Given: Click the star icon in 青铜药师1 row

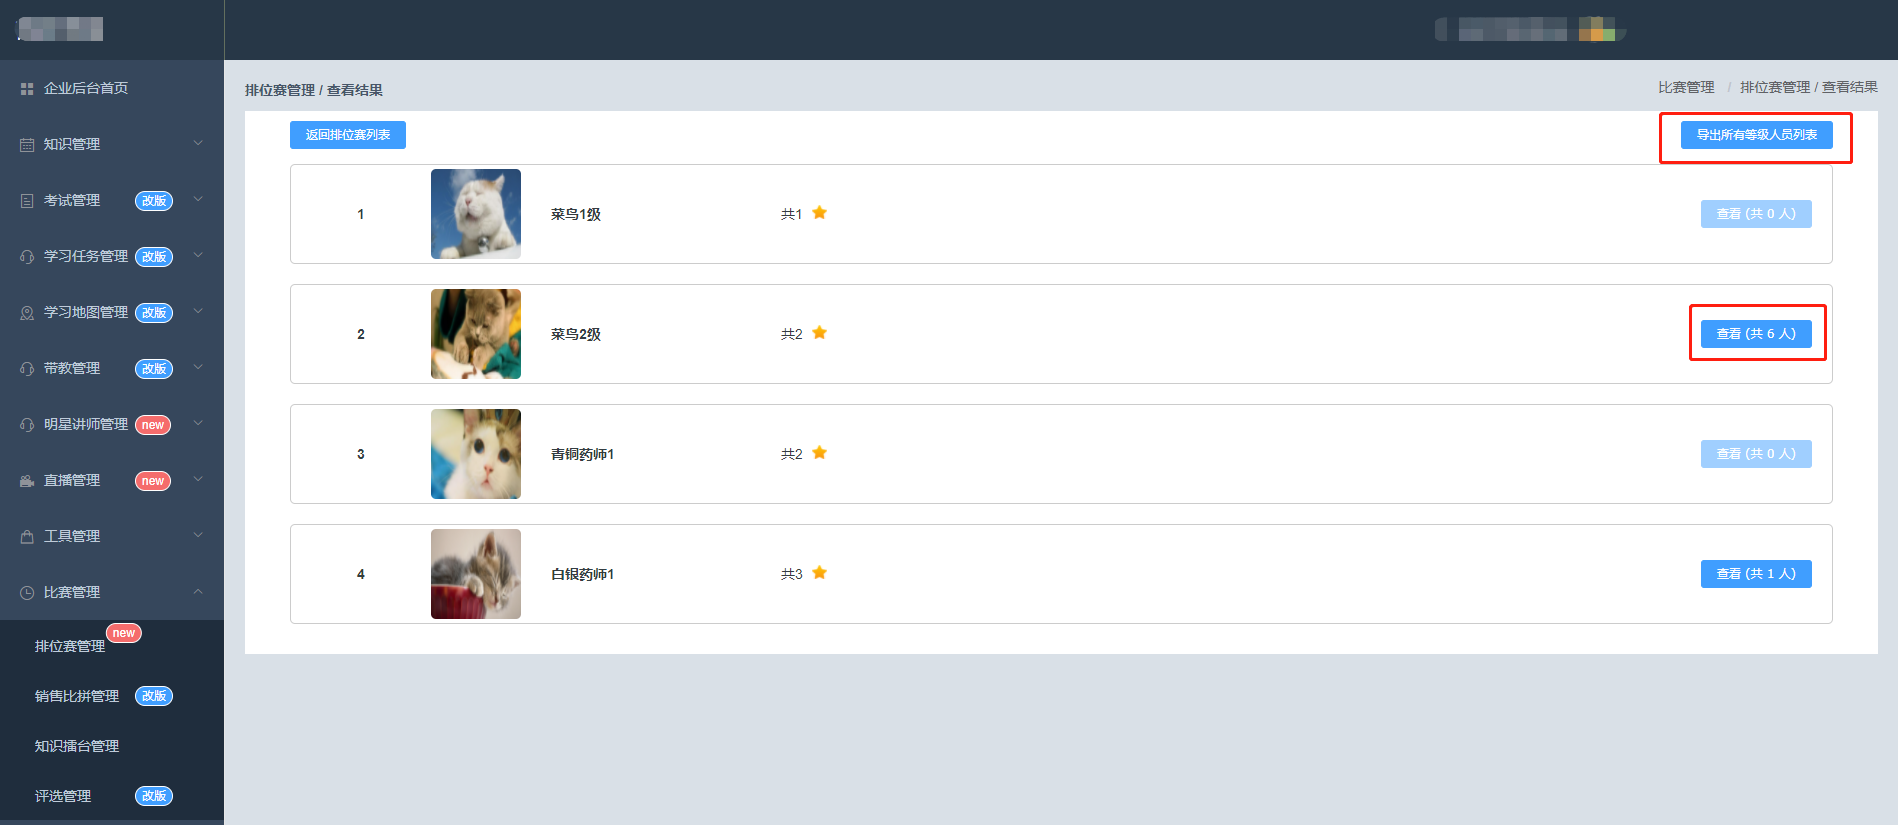Looking at the screenshot, I should click(x=820, y=453).
